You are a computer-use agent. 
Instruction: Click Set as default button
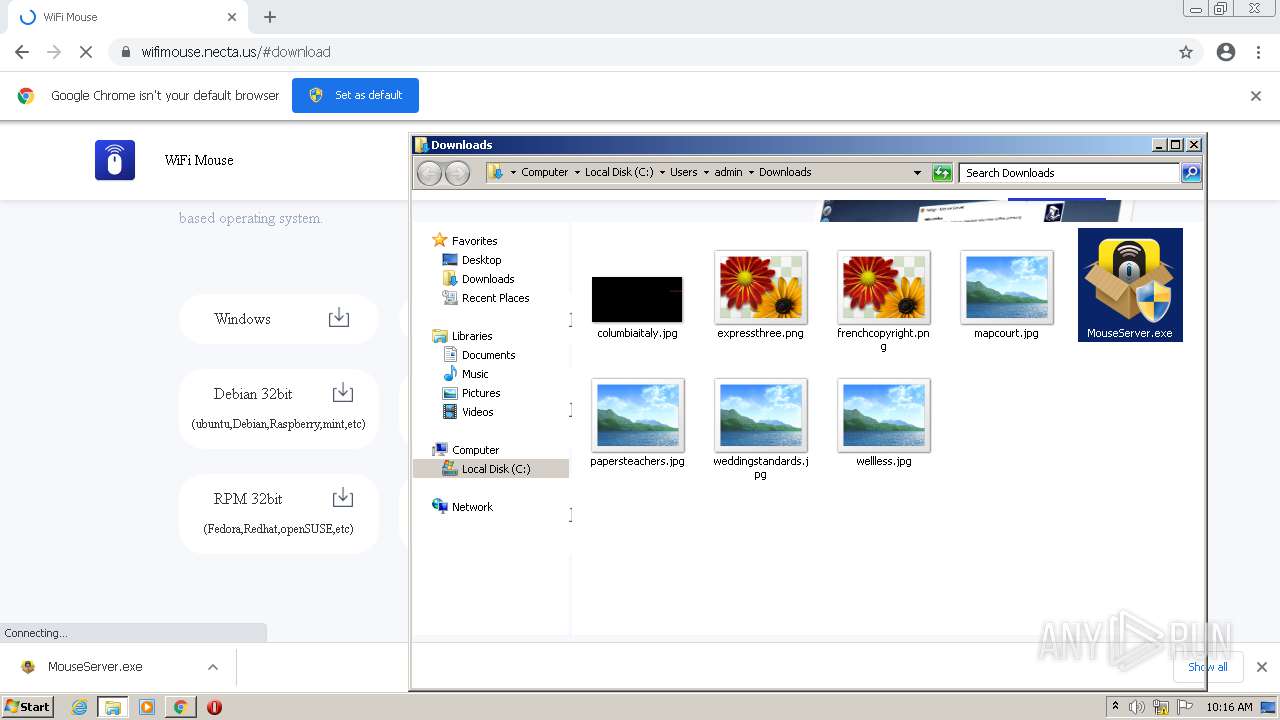click(355, 95)
